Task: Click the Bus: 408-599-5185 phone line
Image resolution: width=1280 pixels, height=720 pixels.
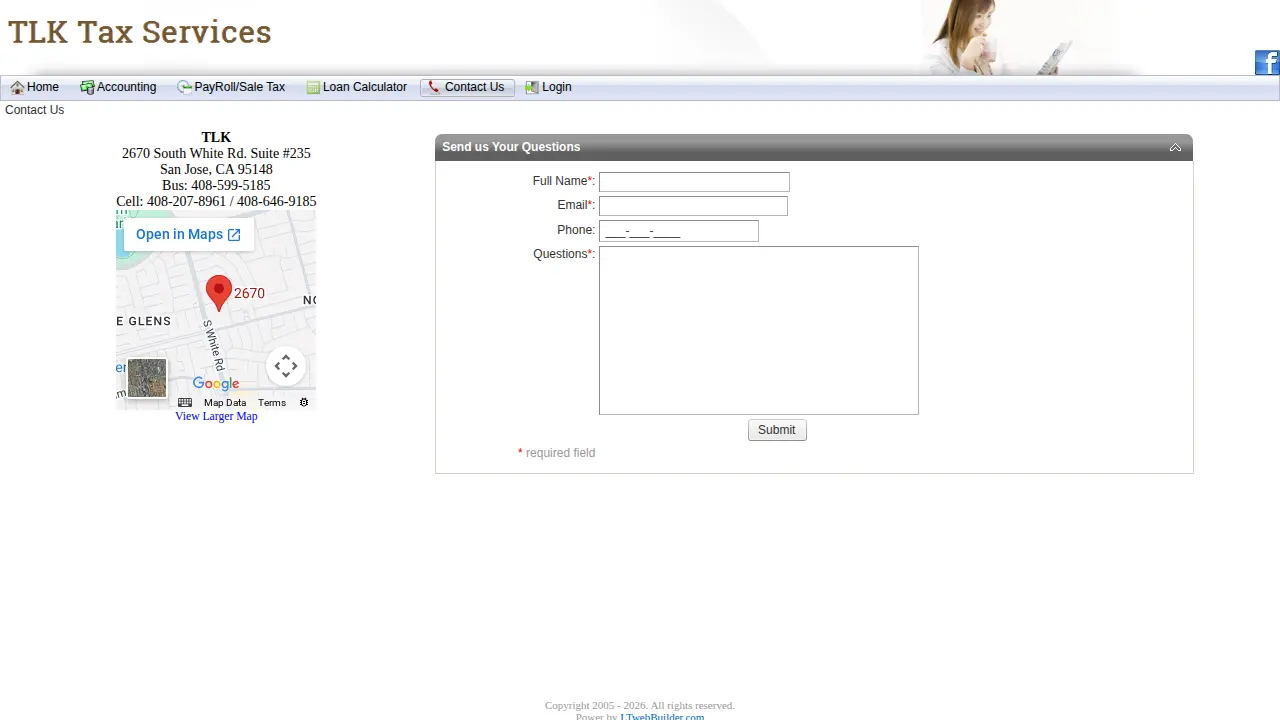Action: [x=216, y=185]
